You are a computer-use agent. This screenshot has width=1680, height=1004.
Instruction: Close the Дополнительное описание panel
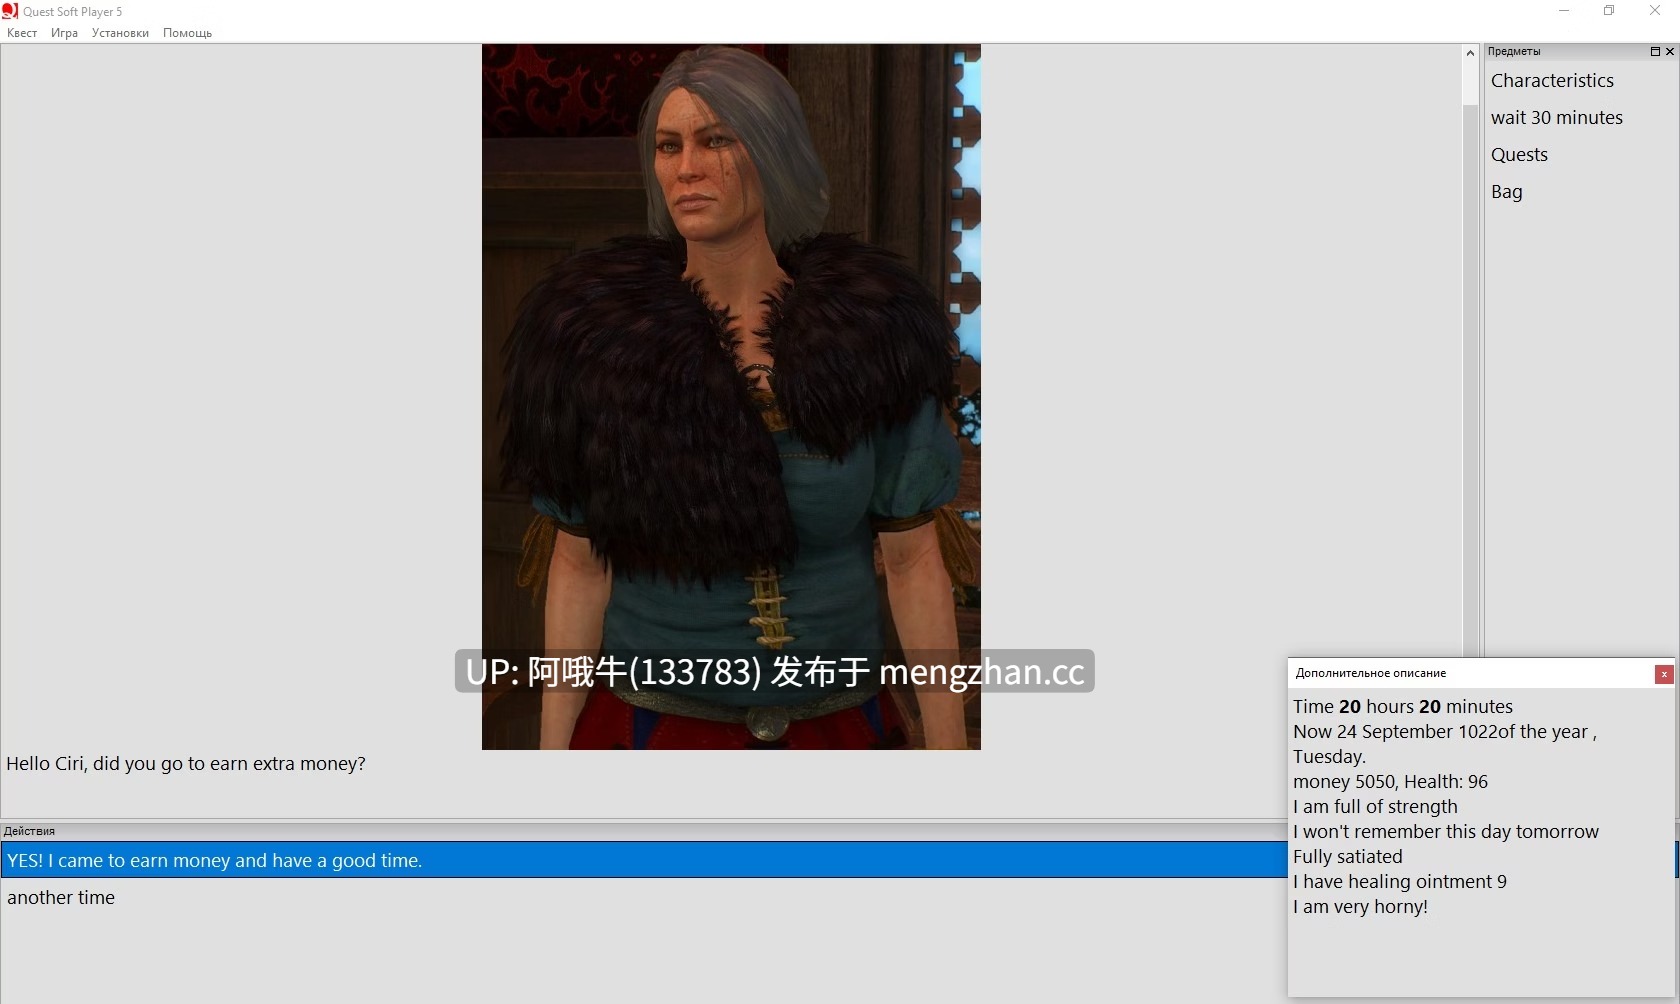click(x=1664, y=674)
